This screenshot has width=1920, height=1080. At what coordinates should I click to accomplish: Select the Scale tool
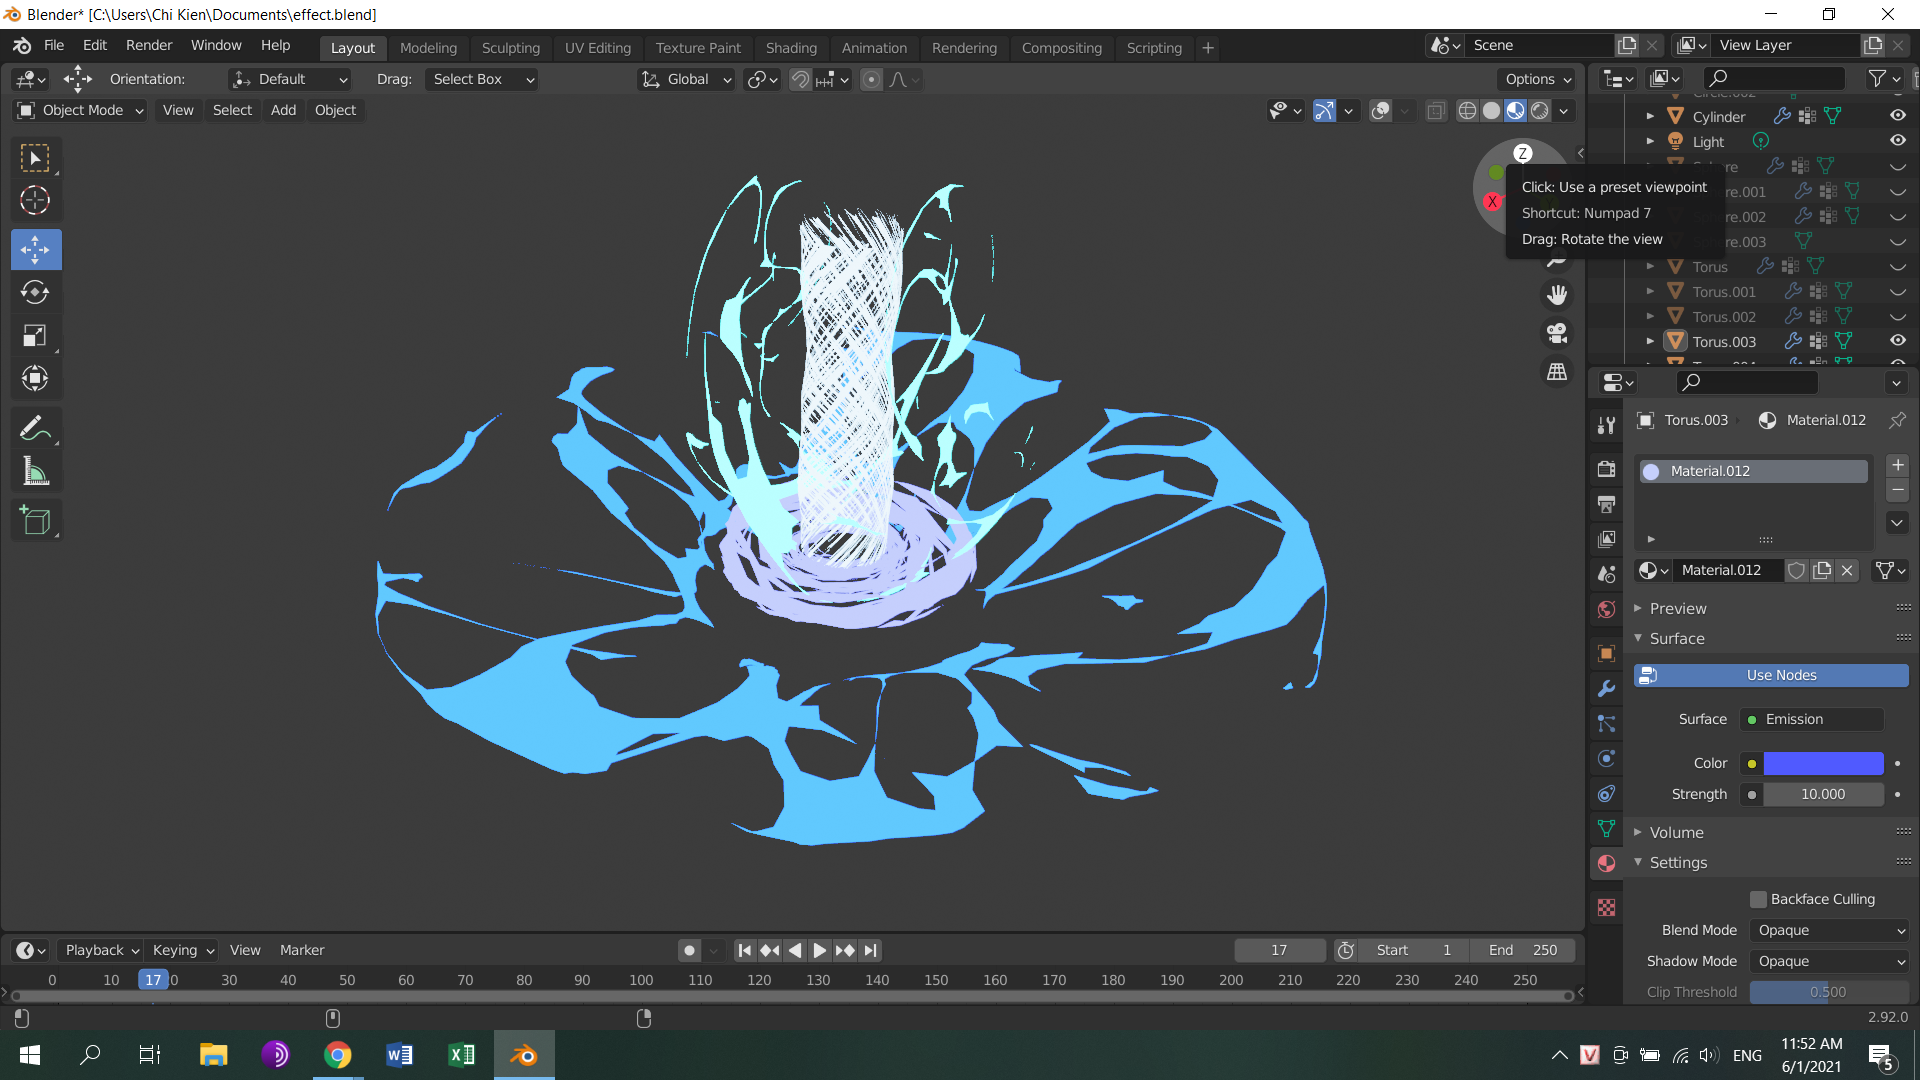tap(35, 335)
